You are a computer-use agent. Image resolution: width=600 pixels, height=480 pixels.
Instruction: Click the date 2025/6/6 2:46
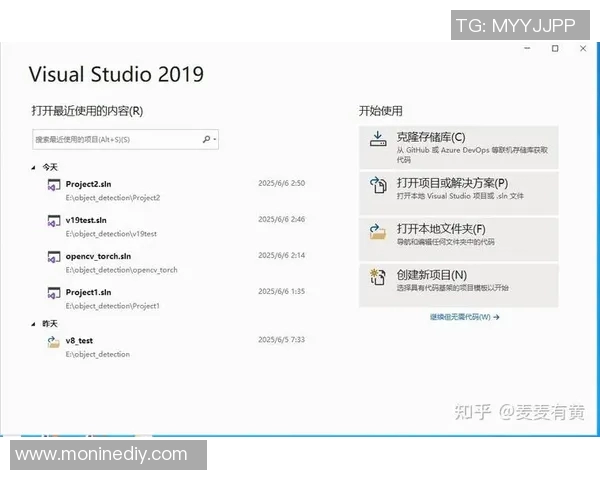pyautogui.click(x=282, y=219)
